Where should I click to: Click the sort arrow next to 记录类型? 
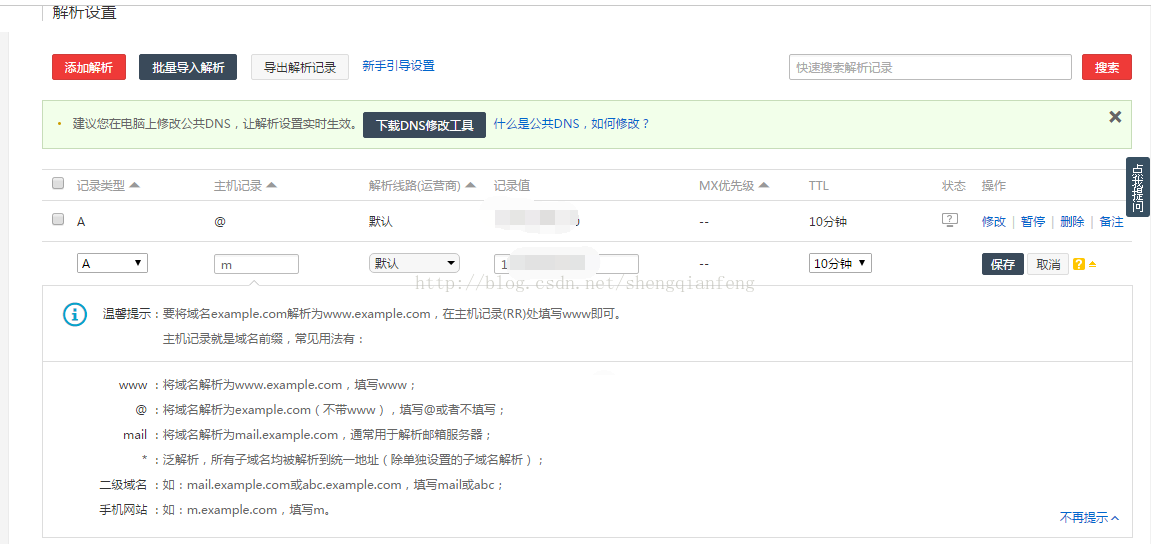click(135, 185)
